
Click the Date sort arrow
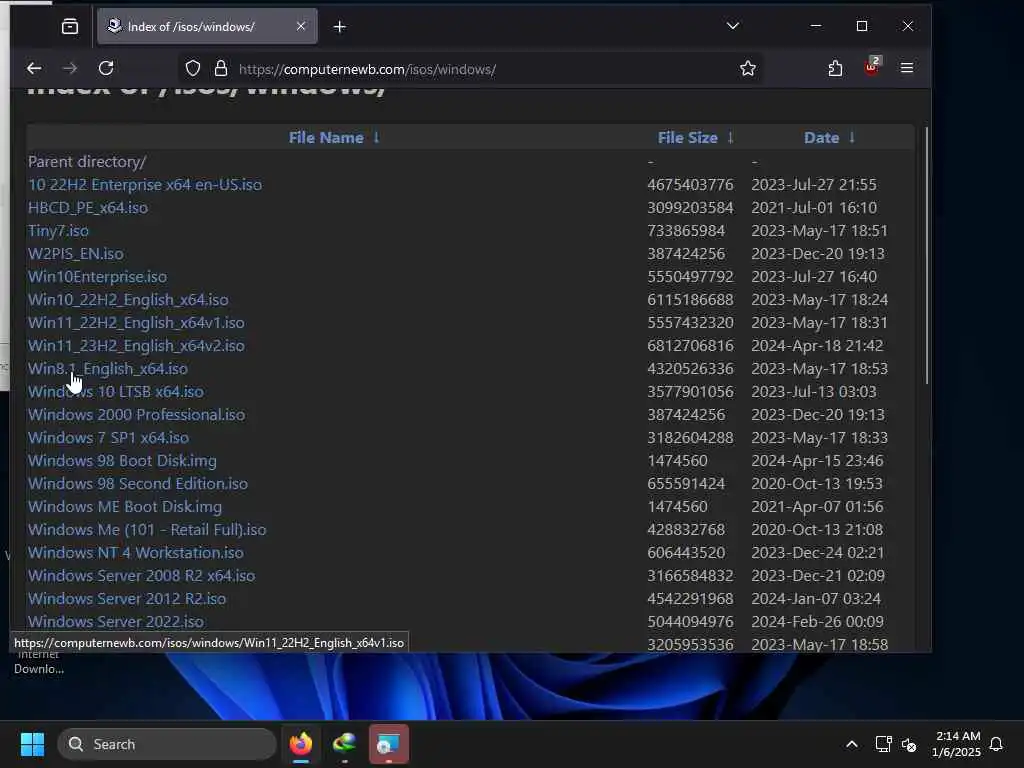[852, 137]
